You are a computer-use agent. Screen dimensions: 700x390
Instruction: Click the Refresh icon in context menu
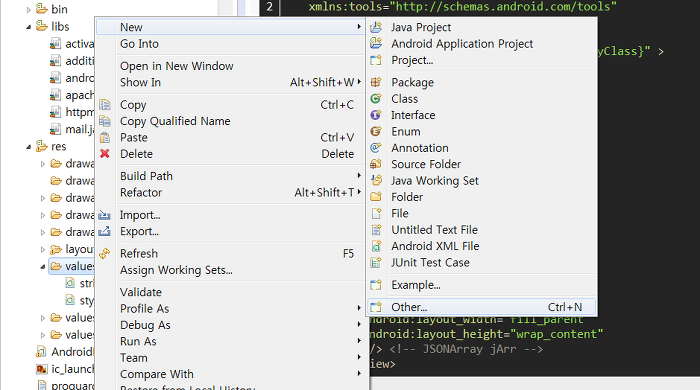coord(104,253)
